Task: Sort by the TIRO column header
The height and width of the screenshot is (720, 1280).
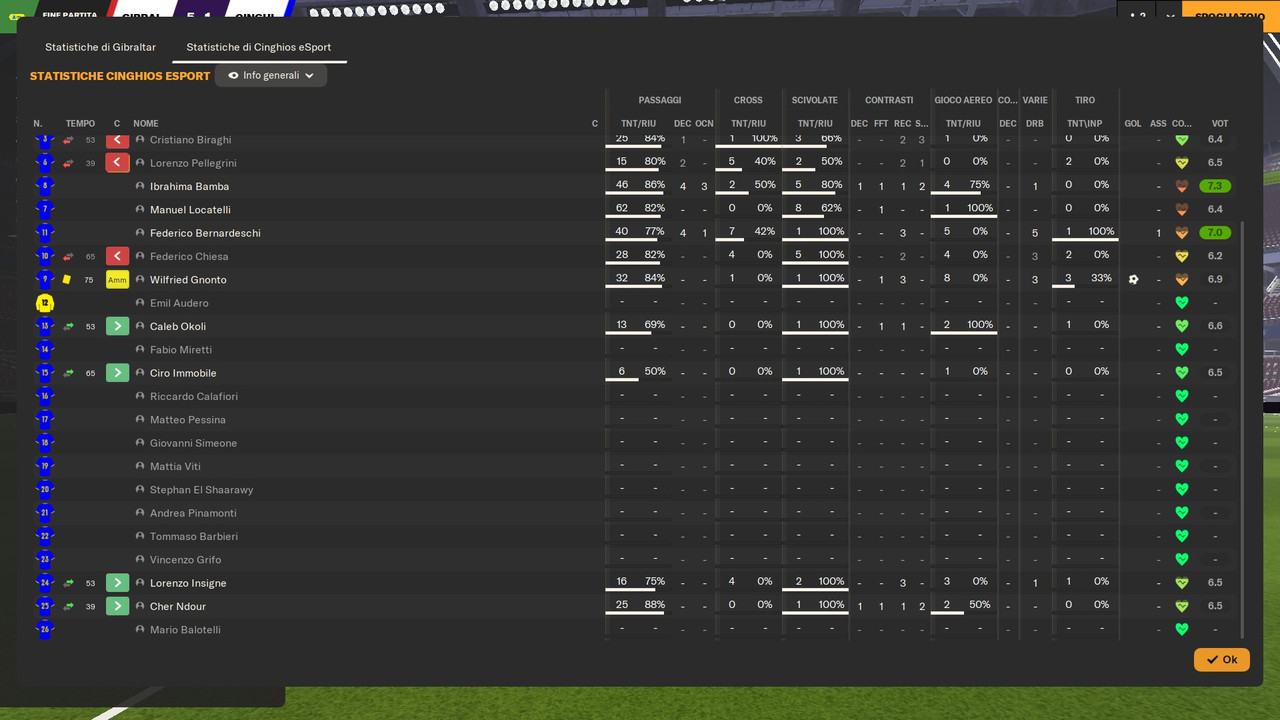Action: [x=1085, y=100]
